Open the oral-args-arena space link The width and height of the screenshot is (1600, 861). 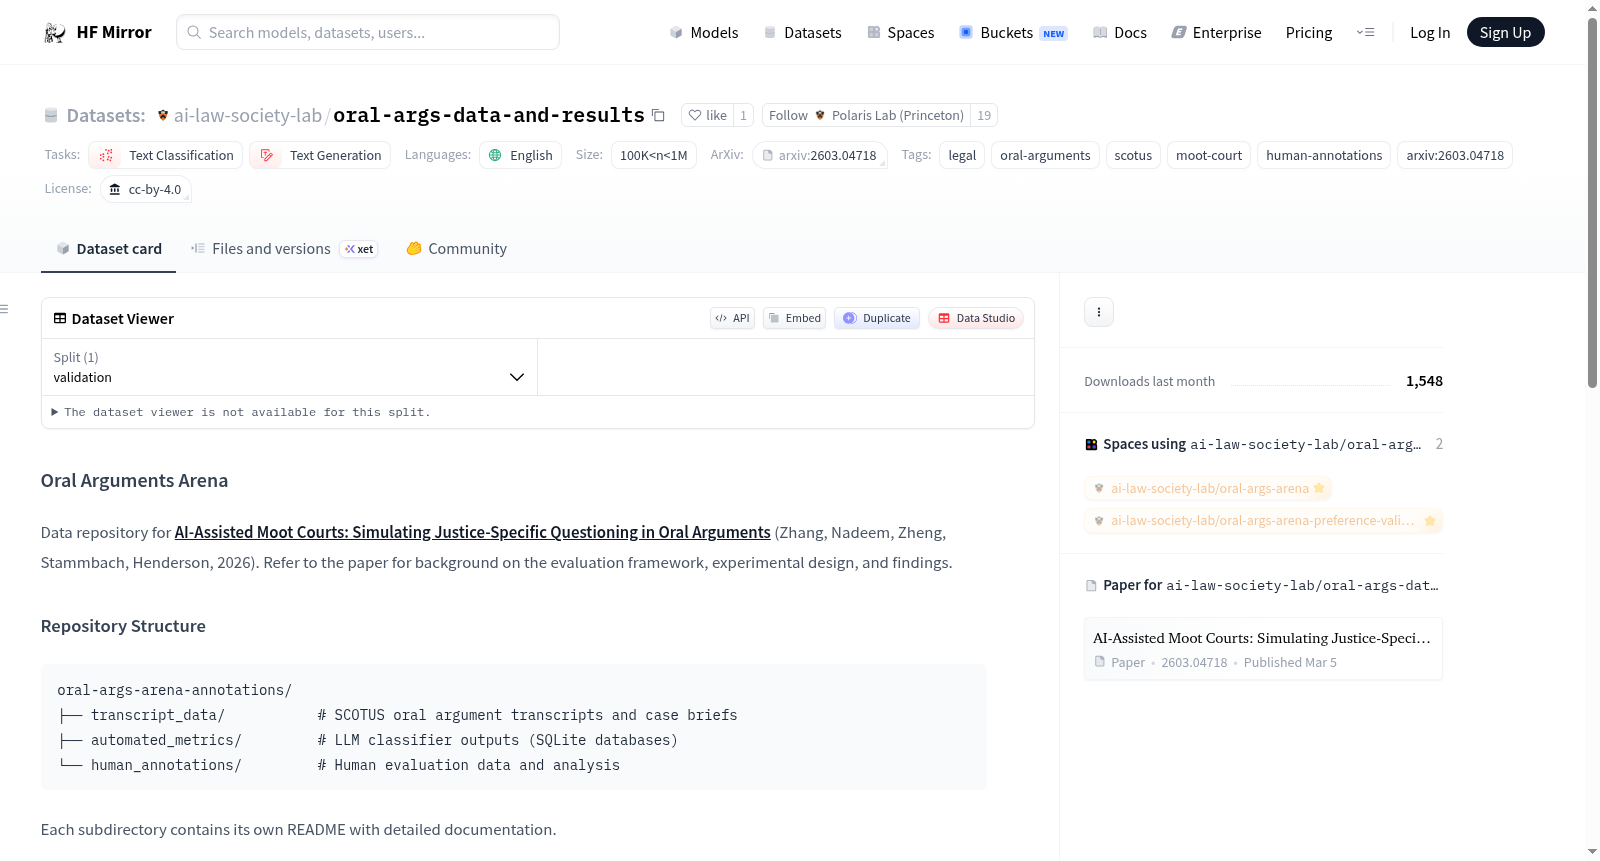tap(1209, 489)
